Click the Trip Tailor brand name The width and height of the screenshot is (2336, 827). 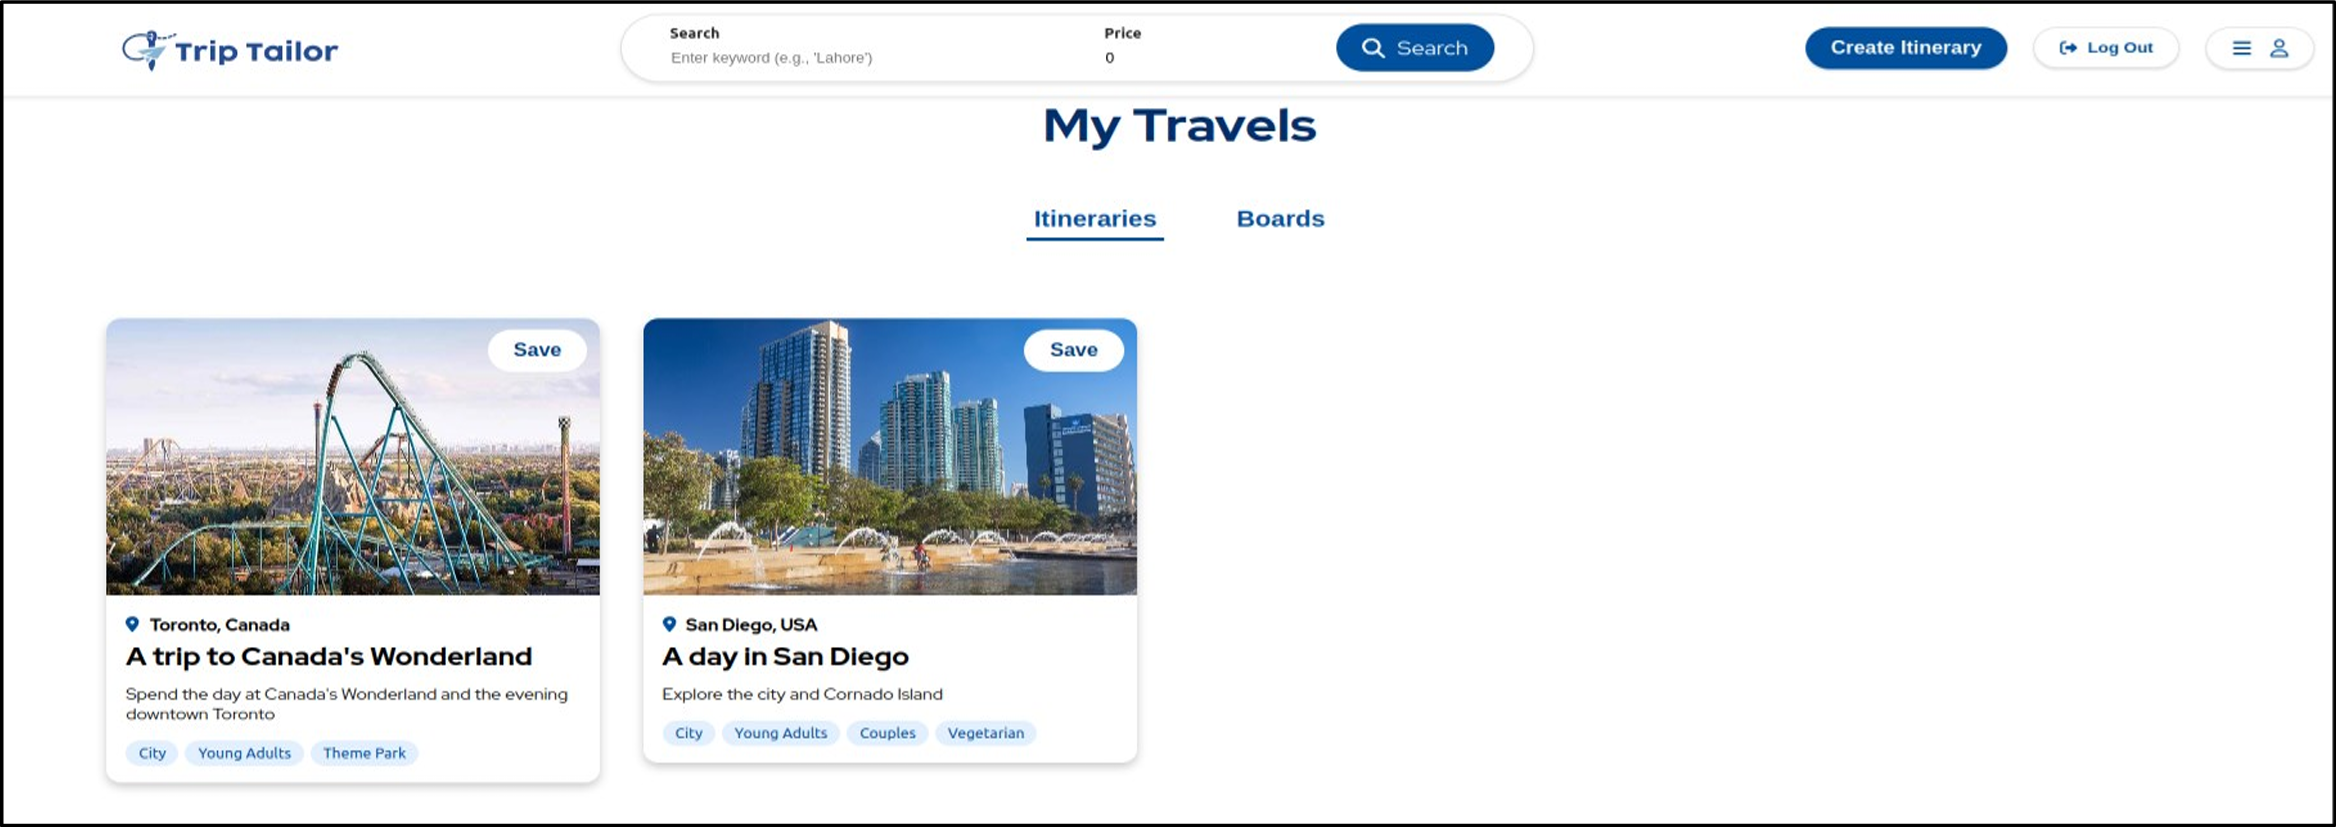pos(256,51)
